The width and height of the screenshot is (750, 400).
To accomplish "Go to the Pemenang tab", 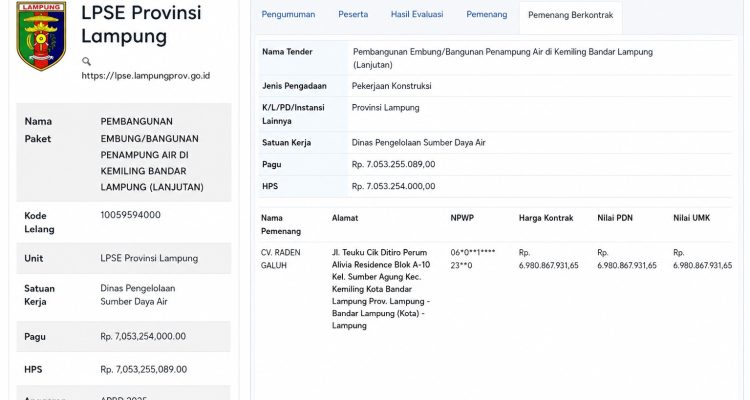I will (486, 14).
